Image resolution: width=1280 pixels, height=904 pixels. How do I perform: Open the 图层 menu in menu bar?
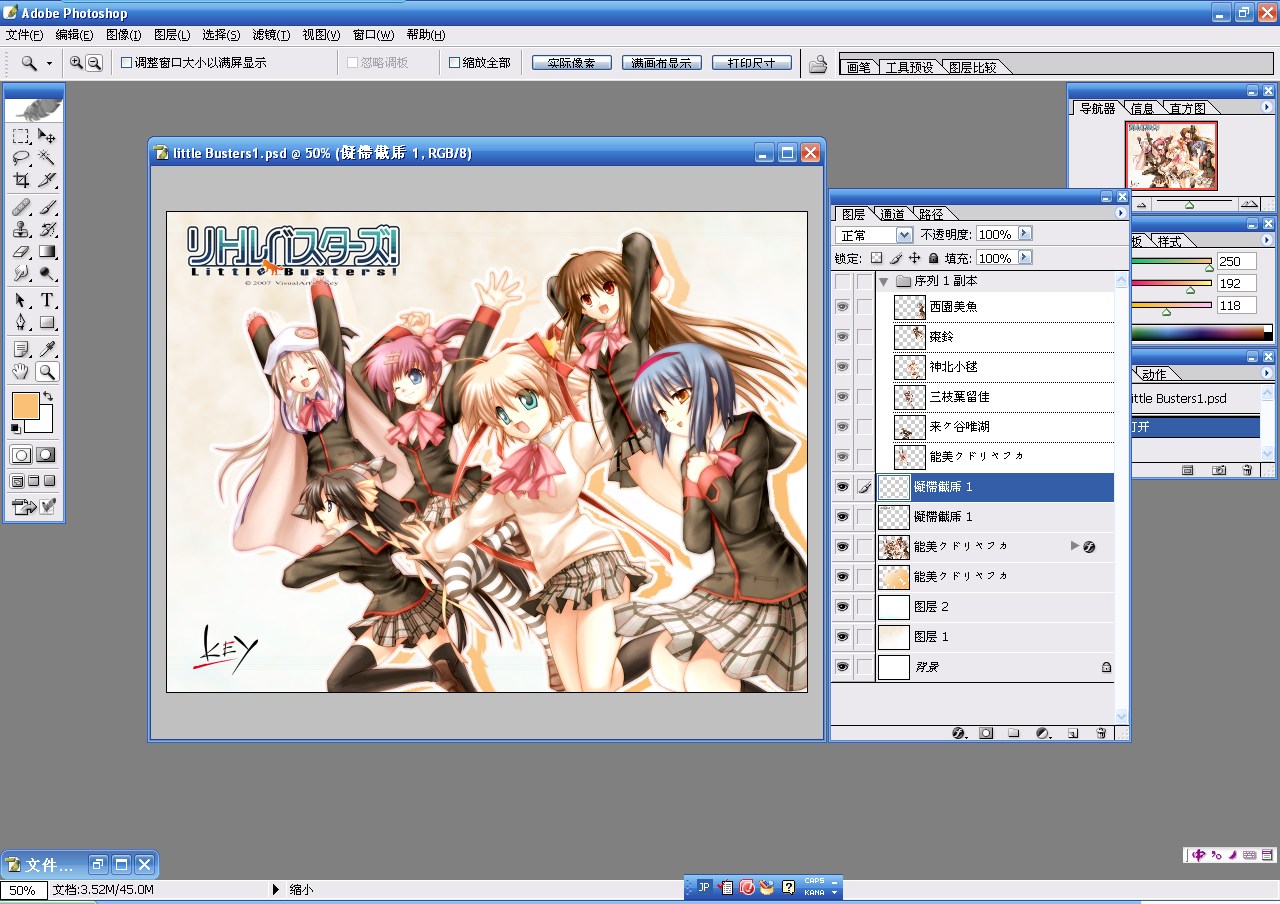[172, 35]
